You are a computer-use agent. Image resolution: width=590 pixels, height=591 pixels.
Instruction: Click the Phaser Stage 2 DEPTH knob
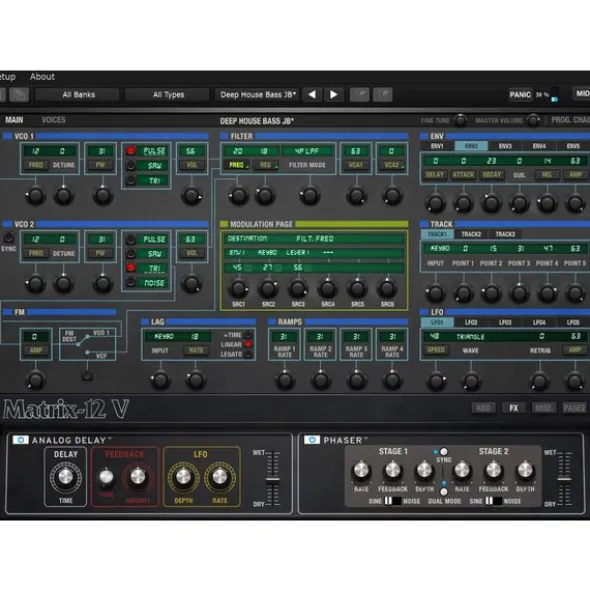525,471
